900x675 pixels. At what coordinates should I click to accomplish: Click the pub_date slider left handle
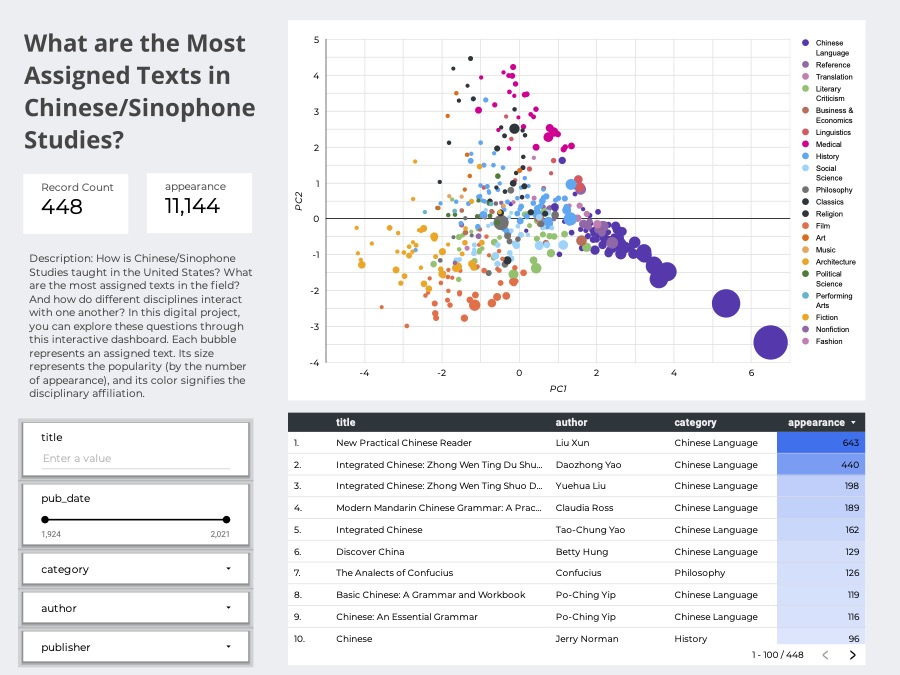(x=44, y=520)
